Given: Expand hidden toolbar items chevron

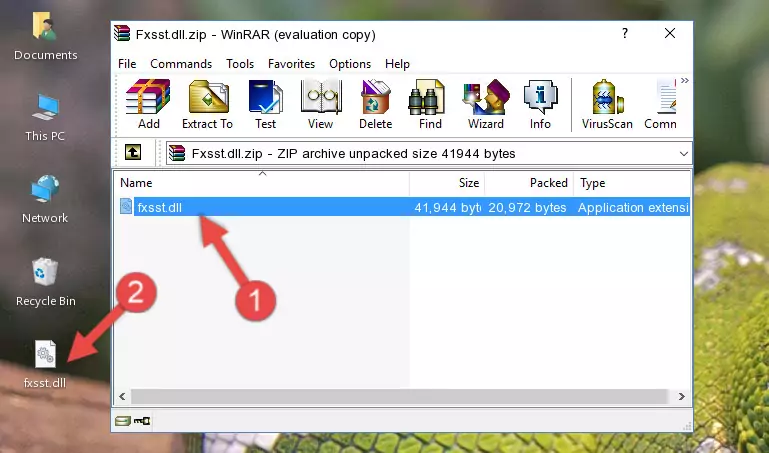Looking at the screenshot, I should [x=685, y=81].
